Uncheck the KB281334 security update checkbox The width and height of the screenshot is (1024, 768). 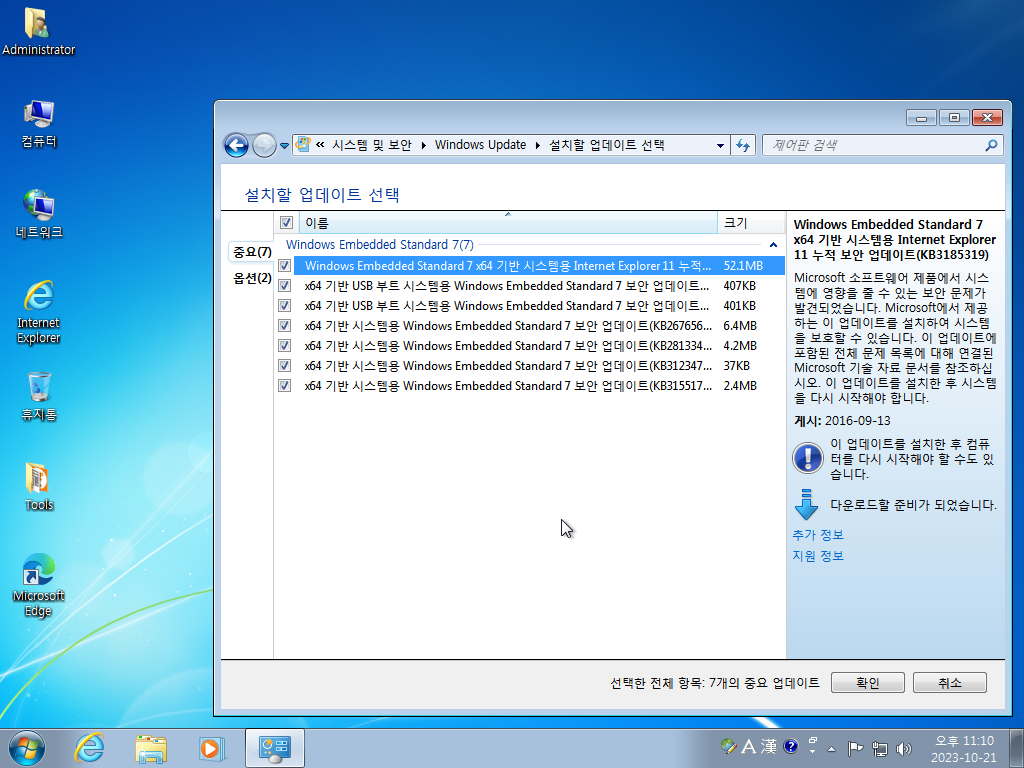[x=285, y=345]
